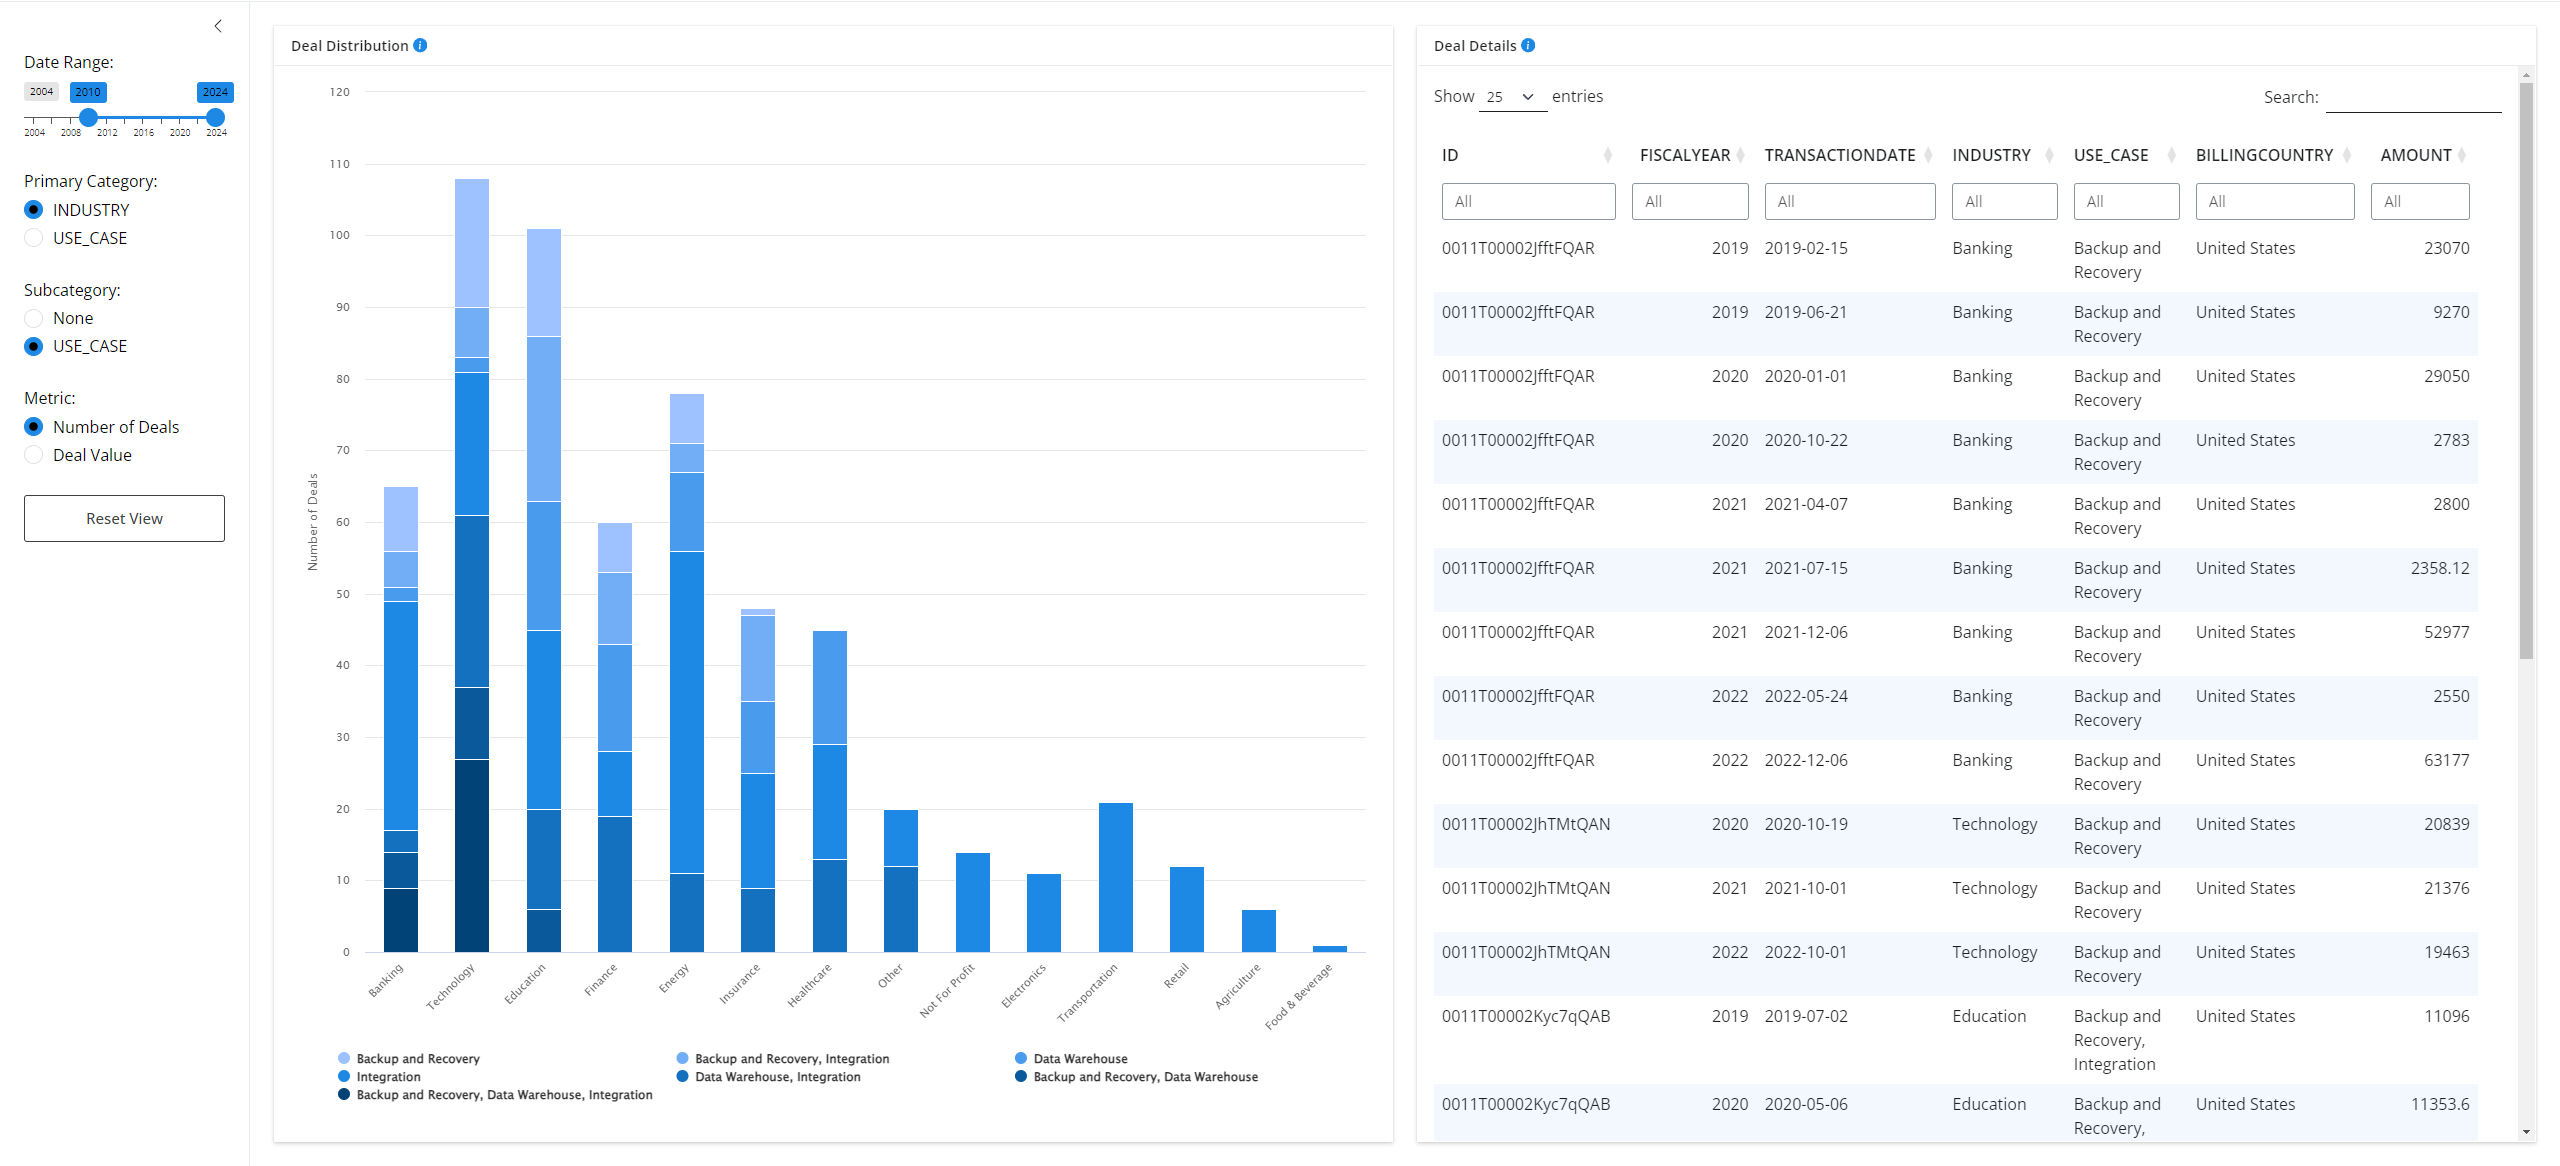This screenshot has width=2560, height=1166.
Task: Click the AMOUNT column filter box
Action: pos(2420,201)
